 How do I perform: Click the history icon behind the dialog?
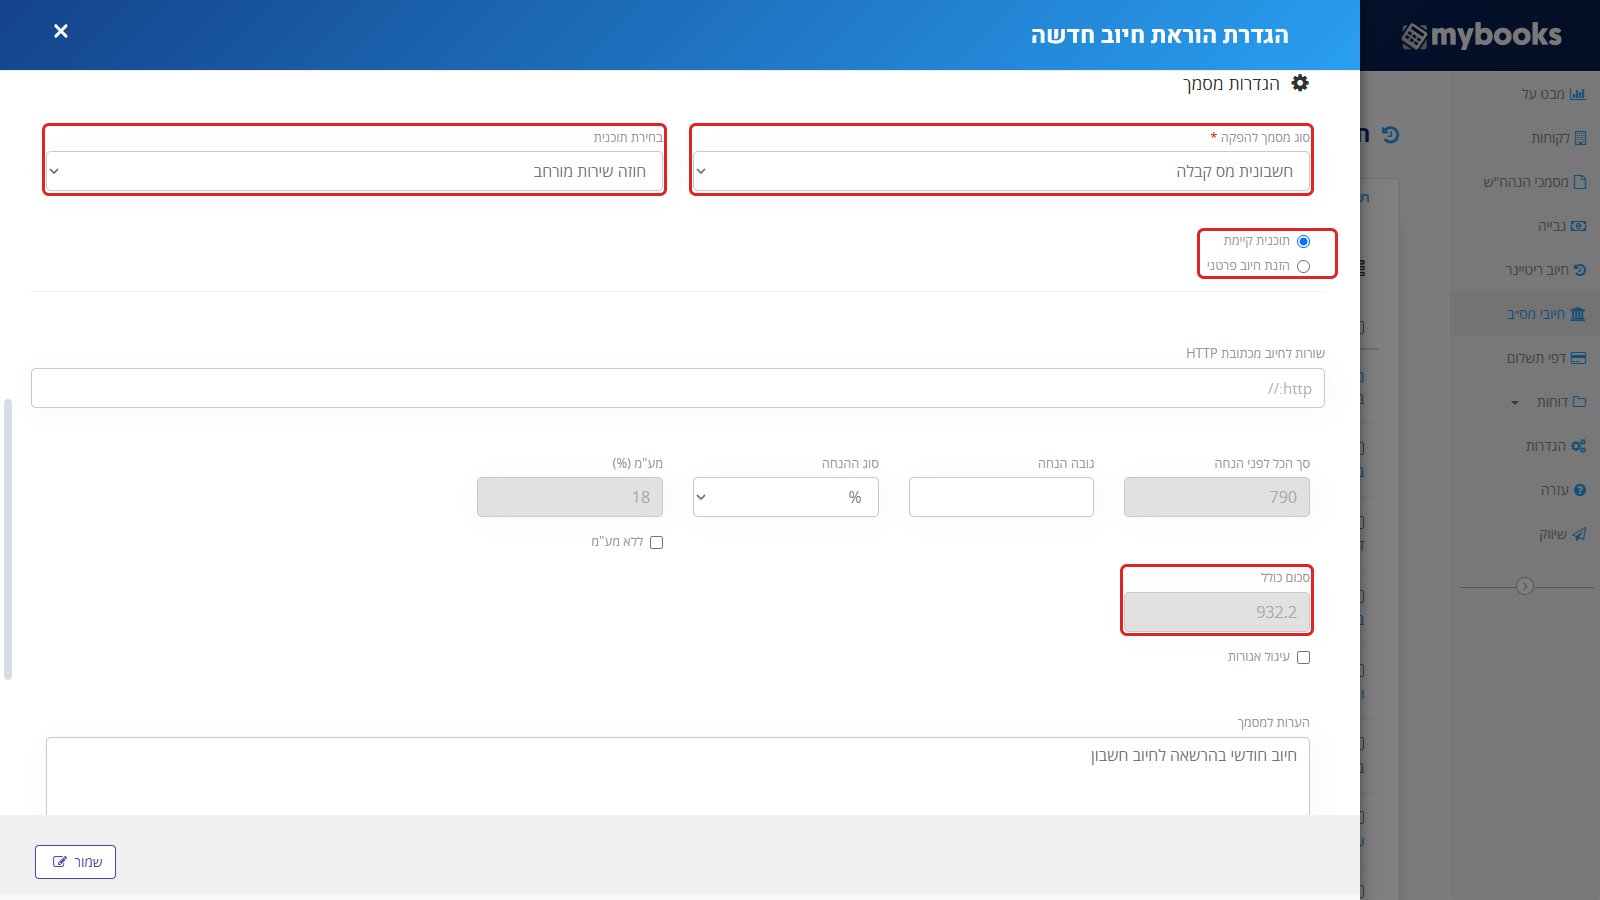click(x=1390, y=134)
